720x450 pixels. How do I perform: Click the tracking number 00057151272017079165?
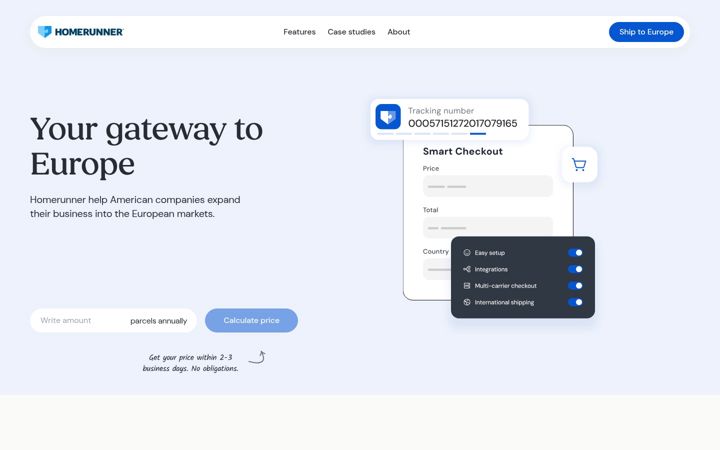pyautogui.click(x=462, y=123)
